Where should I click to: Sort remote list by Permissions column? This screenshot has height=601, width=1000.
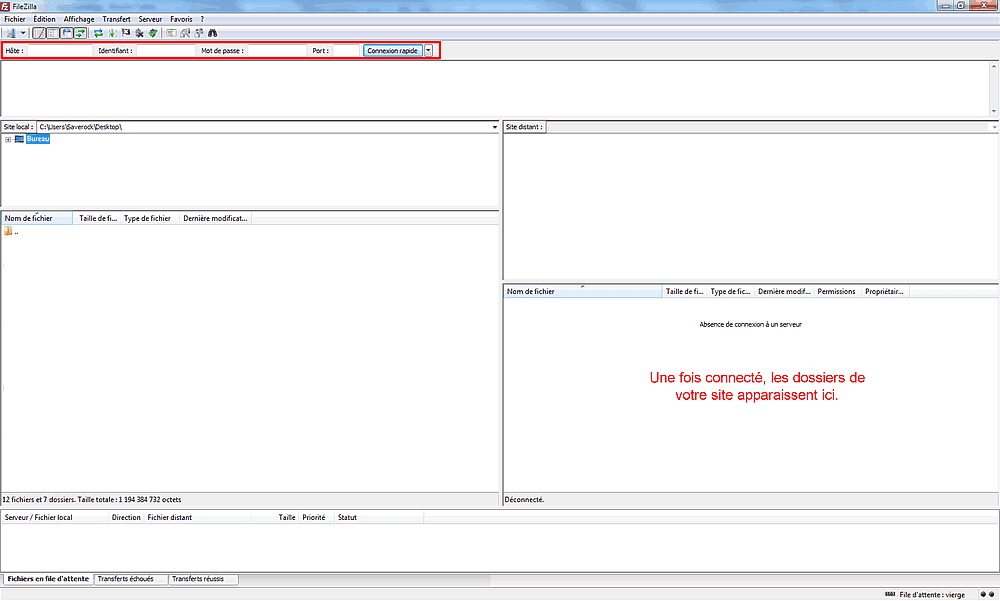[x=836, y=292]
